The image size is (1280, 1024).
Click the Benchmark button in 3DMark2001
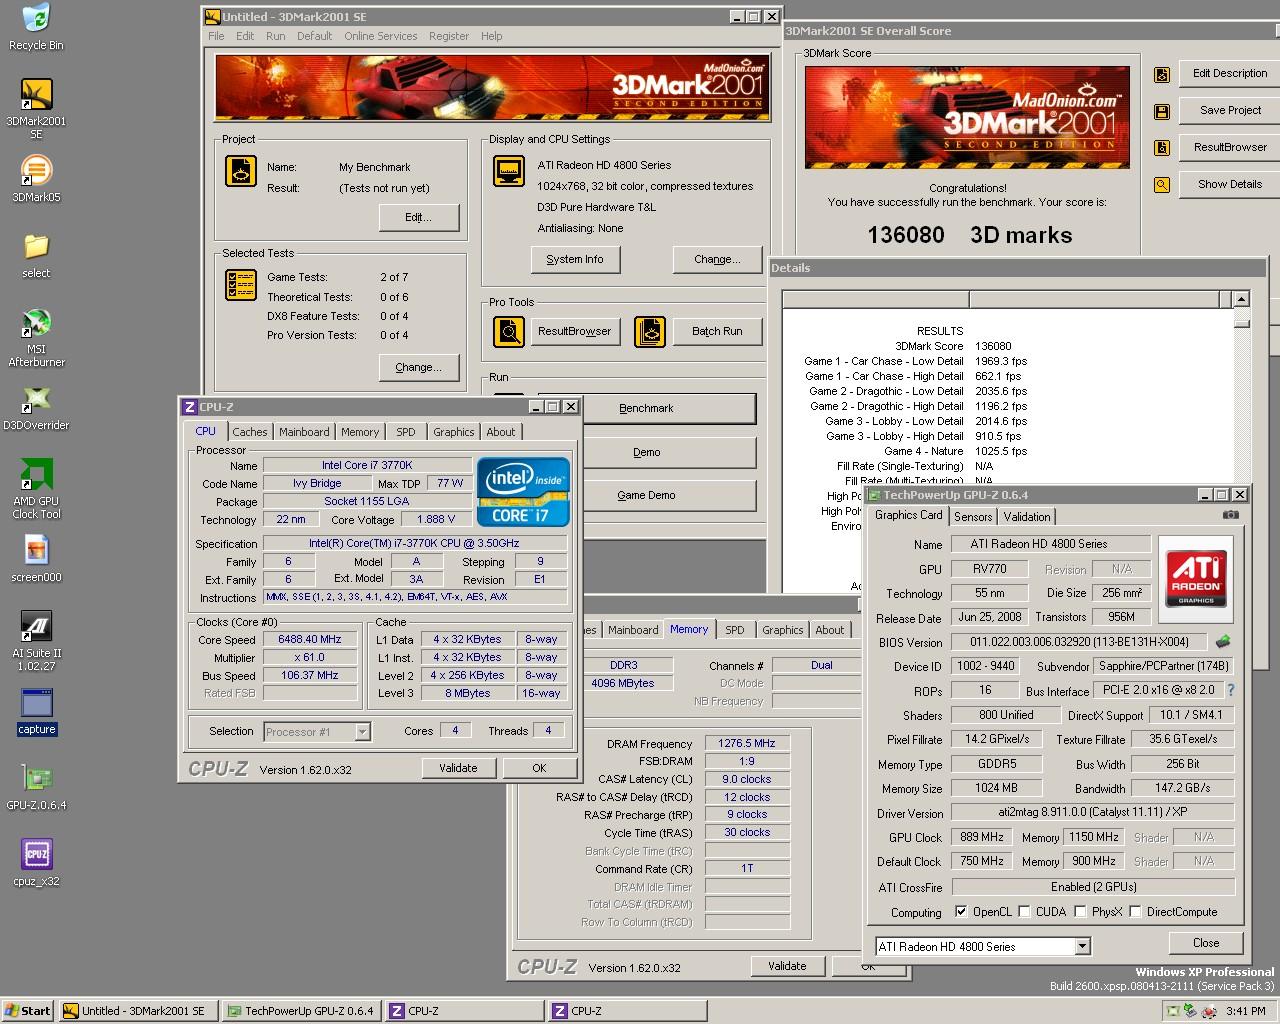646,408
